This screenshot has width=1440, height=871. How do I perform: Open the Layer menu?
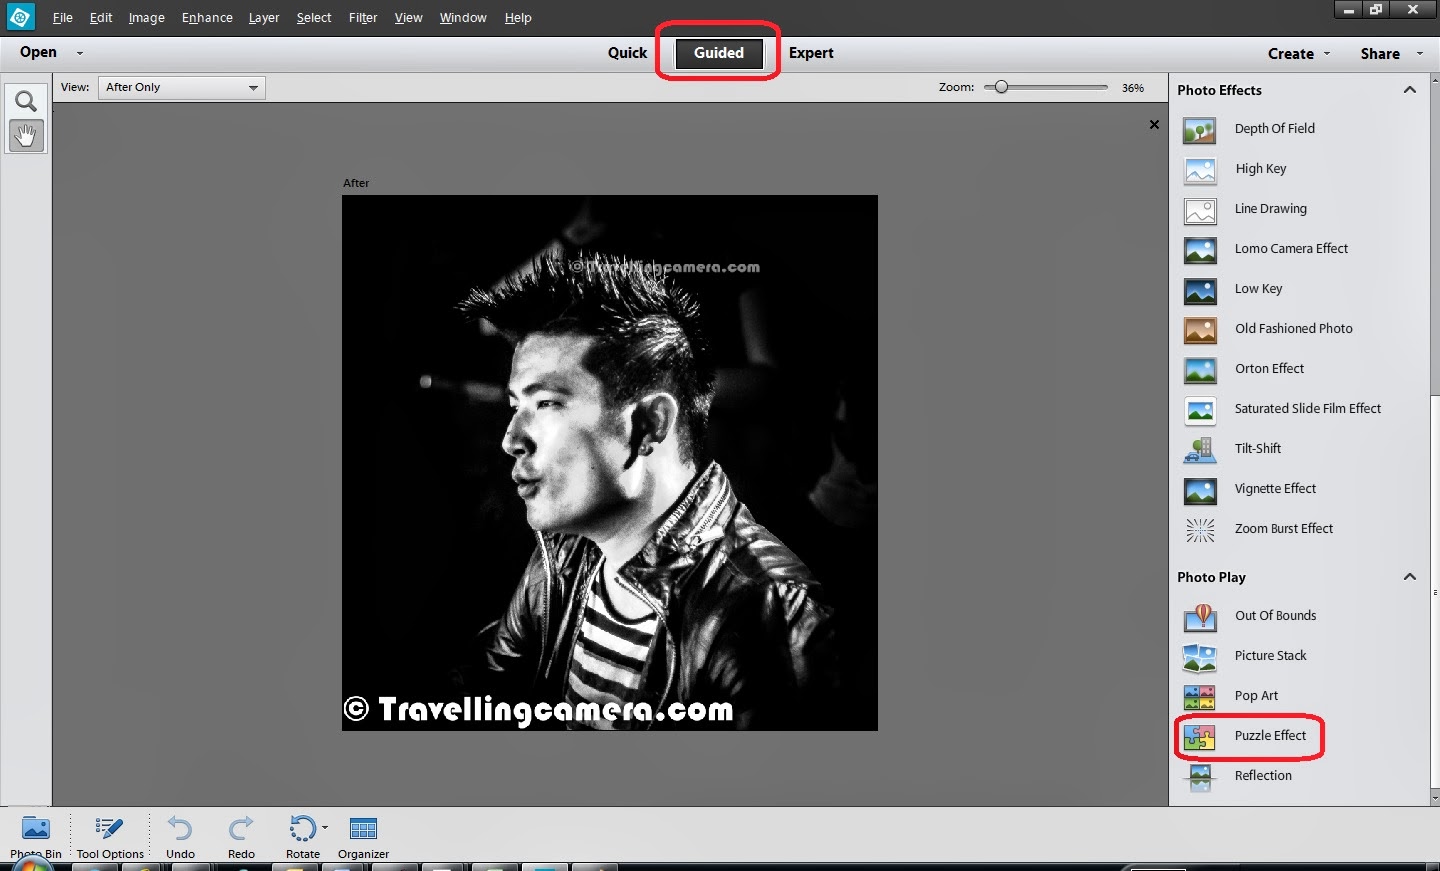click(264, 18)
